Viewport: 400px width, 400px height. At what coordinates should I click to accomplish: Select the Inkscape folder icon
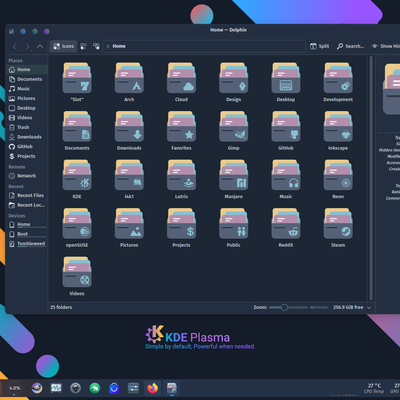tap(338, 127)
